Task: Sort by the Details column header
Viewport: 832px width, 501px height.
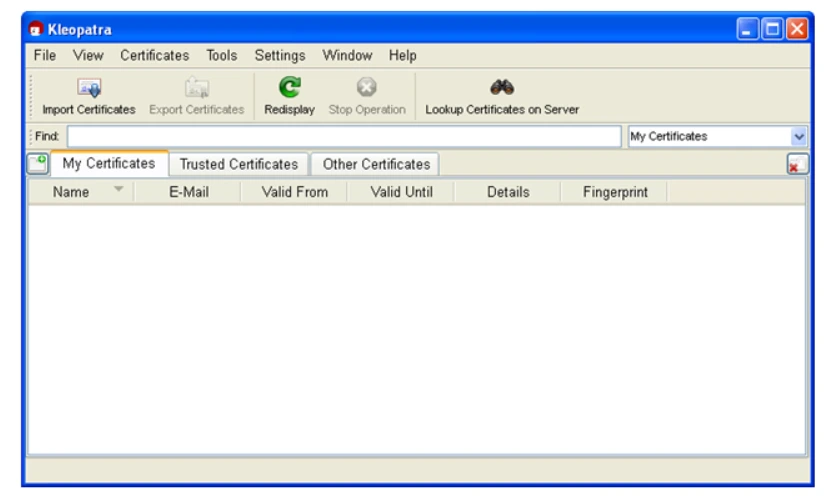Action: 508,192
